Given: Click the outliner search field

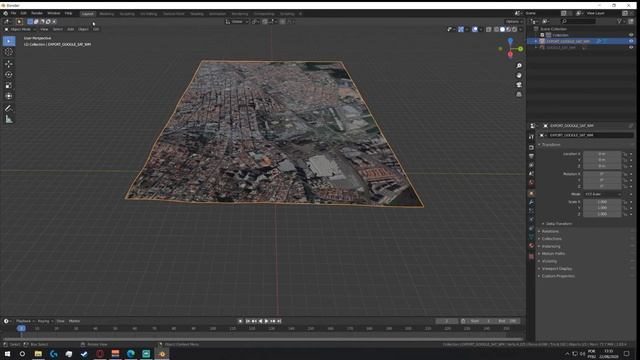Looking at the screenshot, I should (578, 21).
